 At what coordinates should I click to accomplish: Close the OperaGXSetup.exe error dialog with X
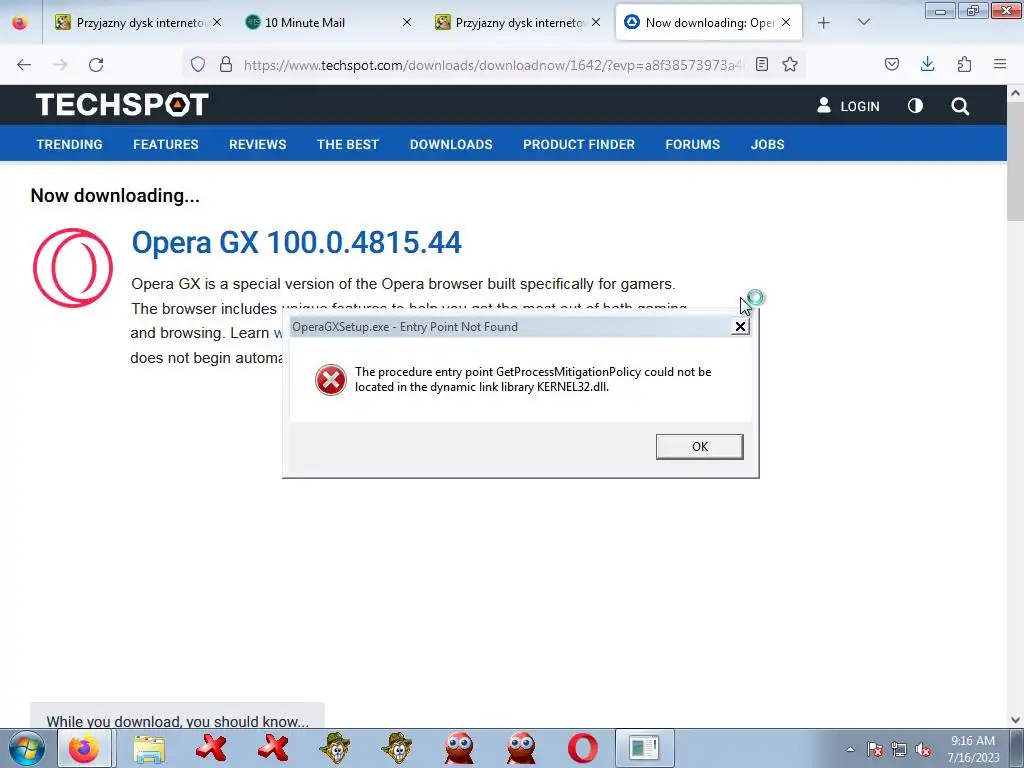(740, 327)
